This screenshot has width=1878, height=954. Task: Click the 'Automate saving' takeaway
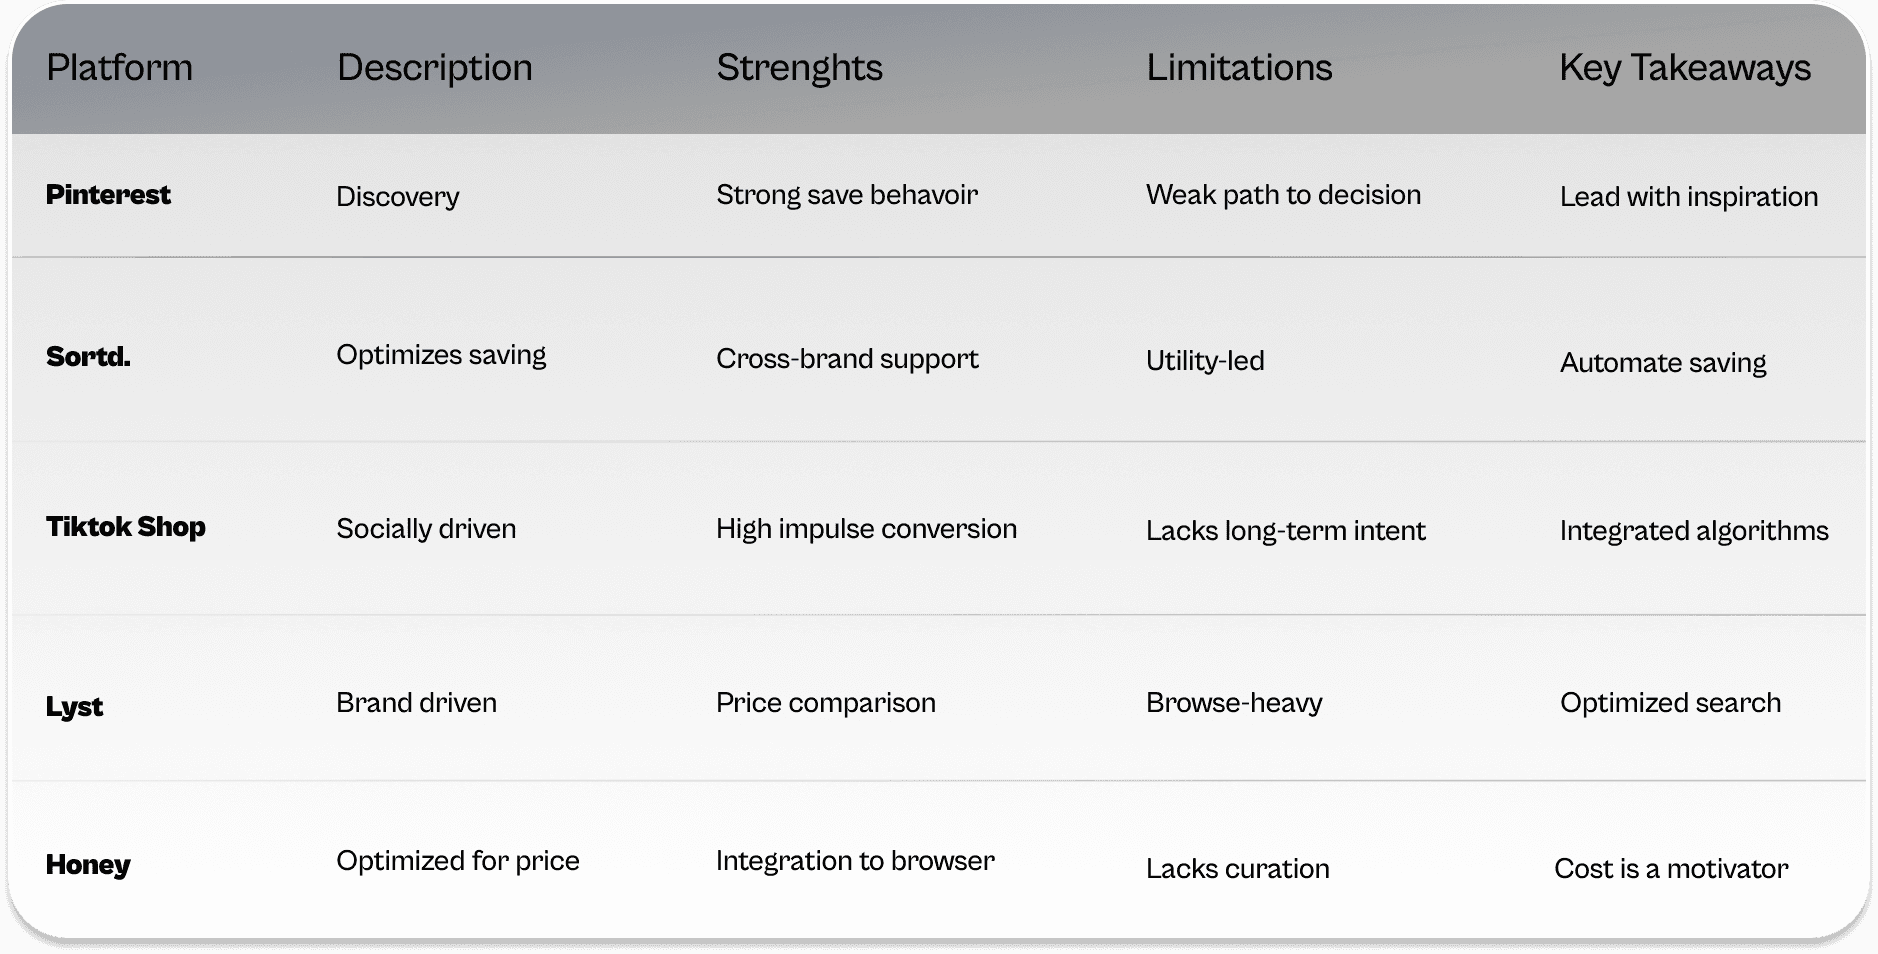click(1663, 362)
